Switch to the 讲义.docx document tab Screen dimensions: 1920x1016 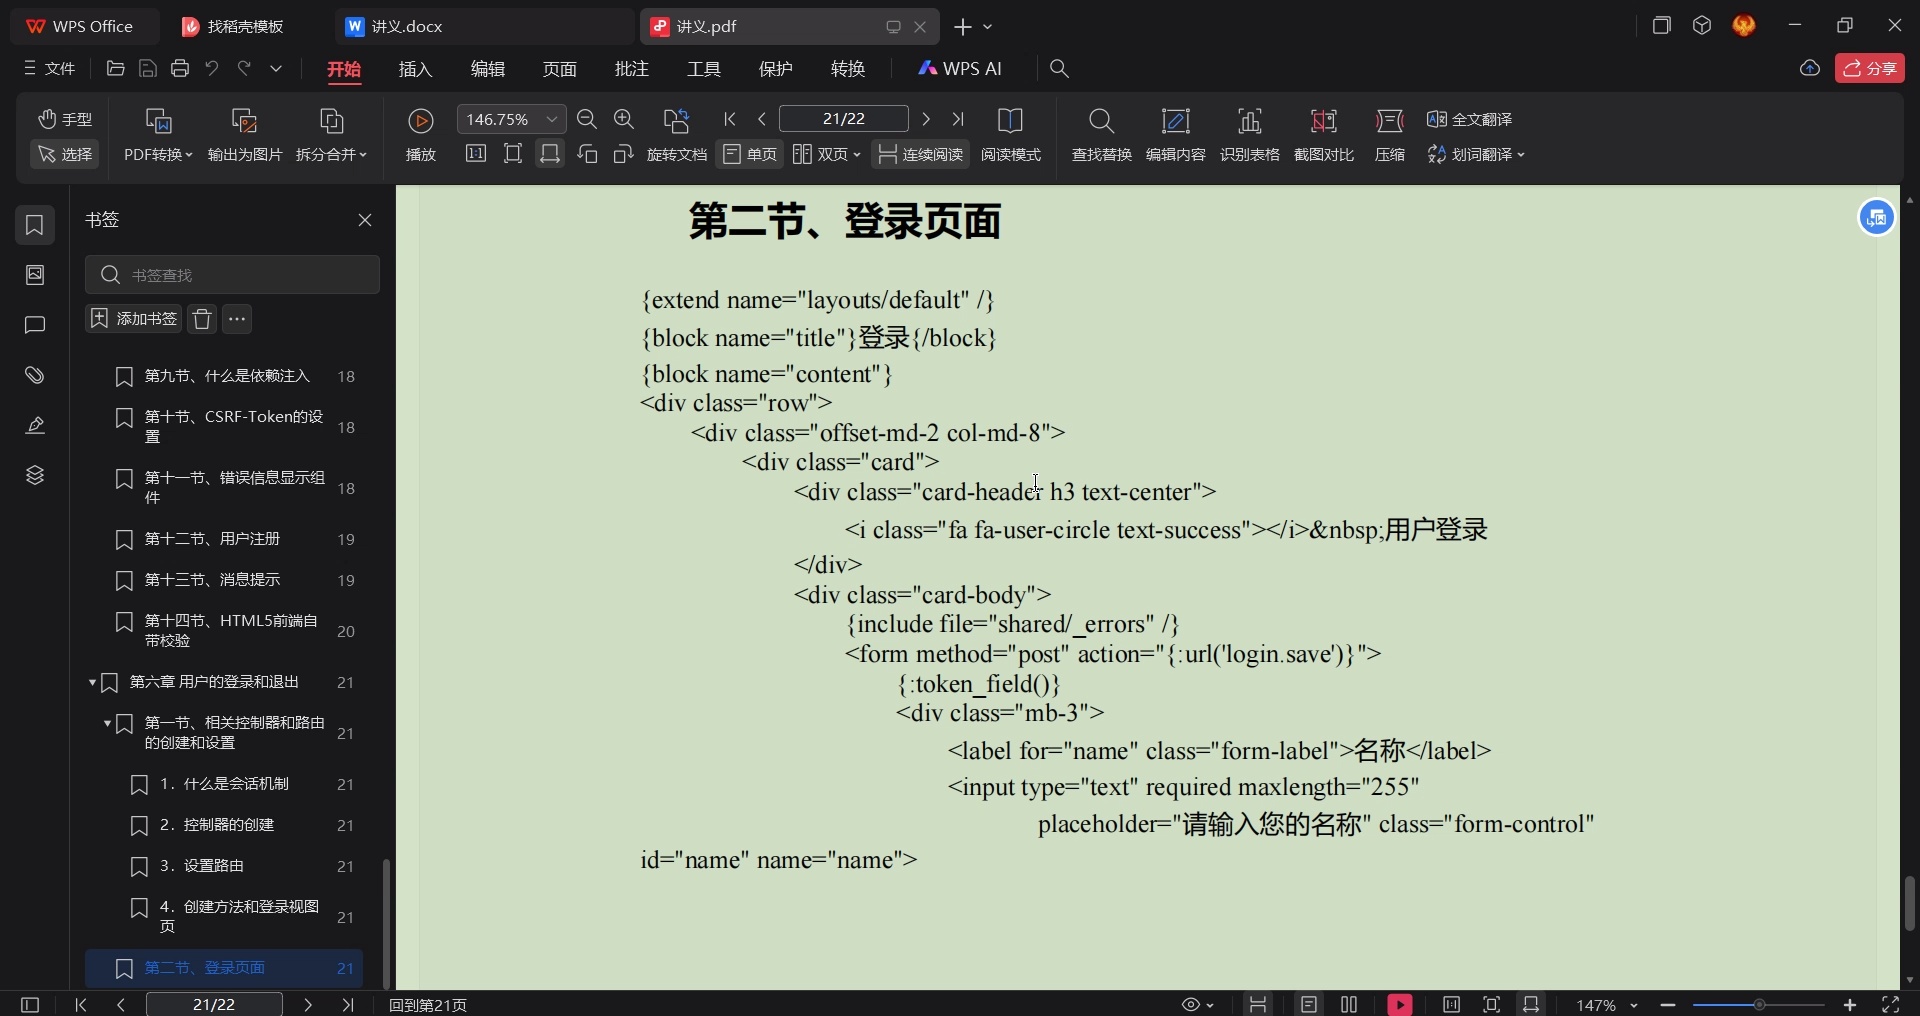pos(404,26)
